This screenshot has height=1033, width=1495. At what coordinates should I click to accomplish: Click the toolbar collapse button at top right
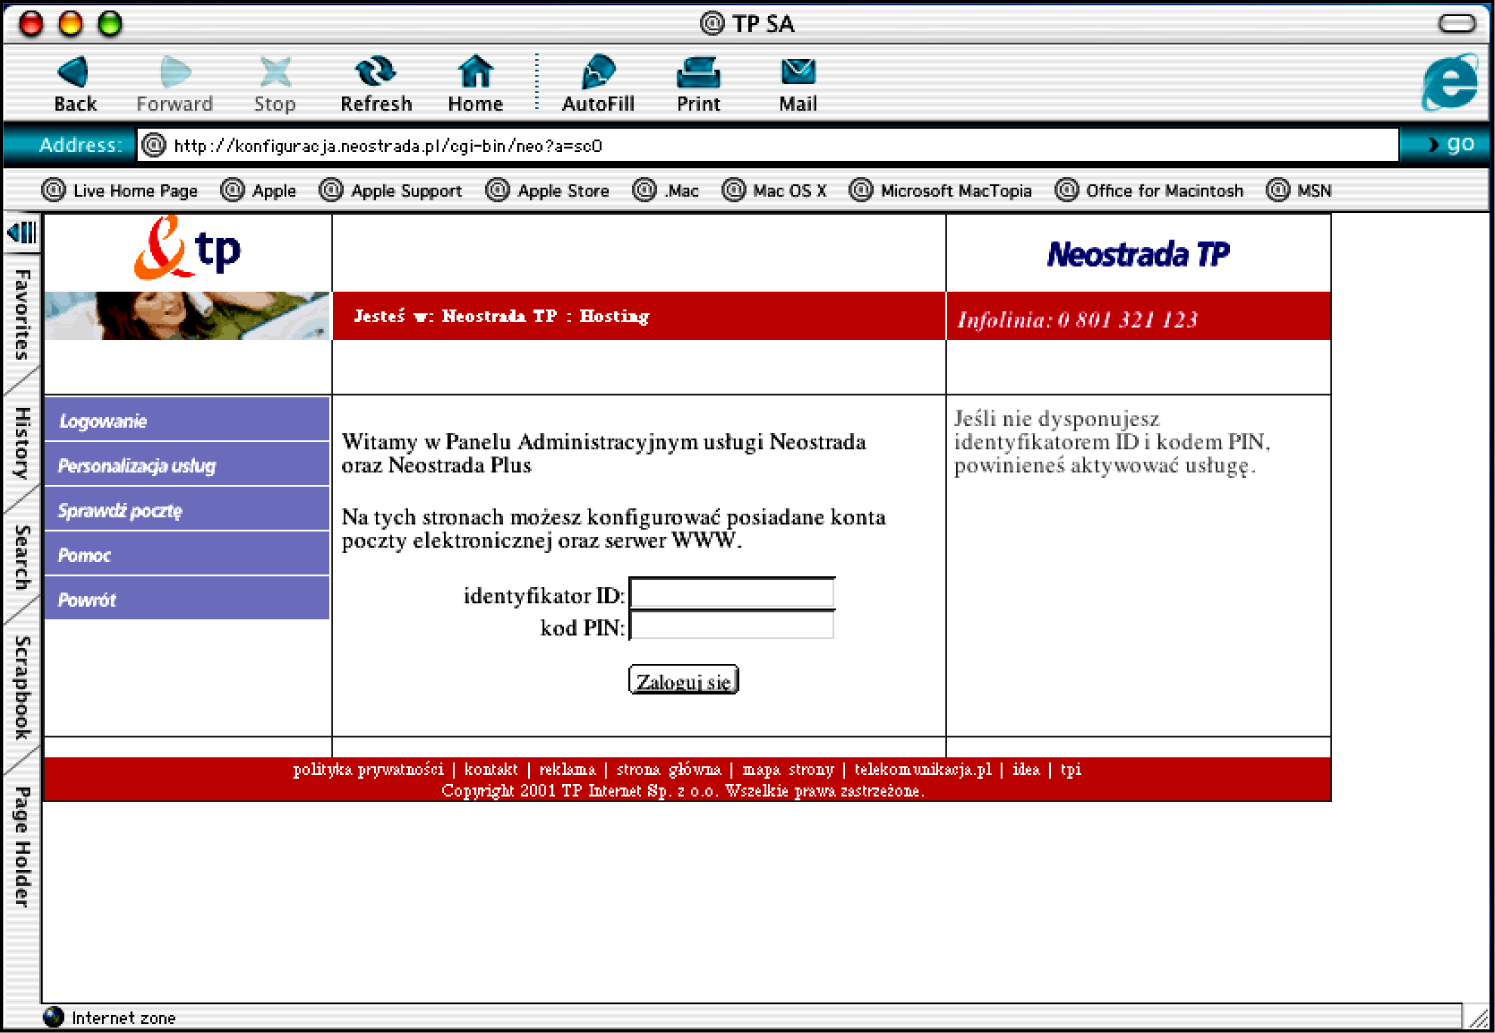[1457, 23]
